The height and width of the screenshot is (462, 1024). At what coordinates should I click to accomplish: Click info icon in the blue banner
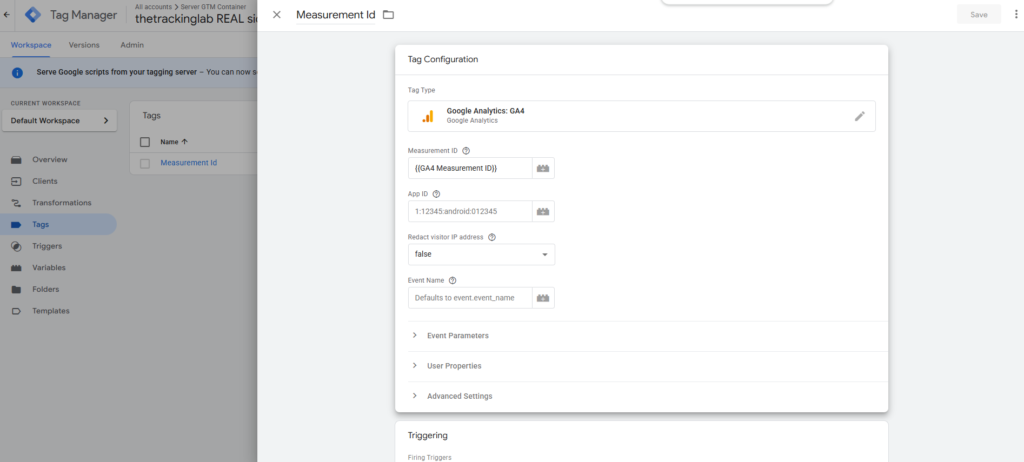coord(18,73)
